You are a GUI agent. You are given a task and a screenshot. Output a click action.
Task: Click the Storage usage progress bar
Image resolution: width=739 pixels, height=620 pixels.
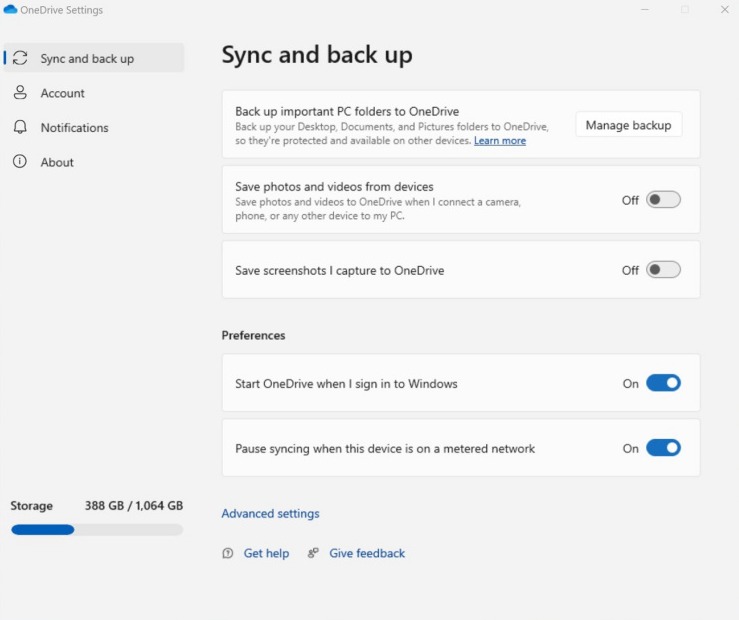(97, 530)
